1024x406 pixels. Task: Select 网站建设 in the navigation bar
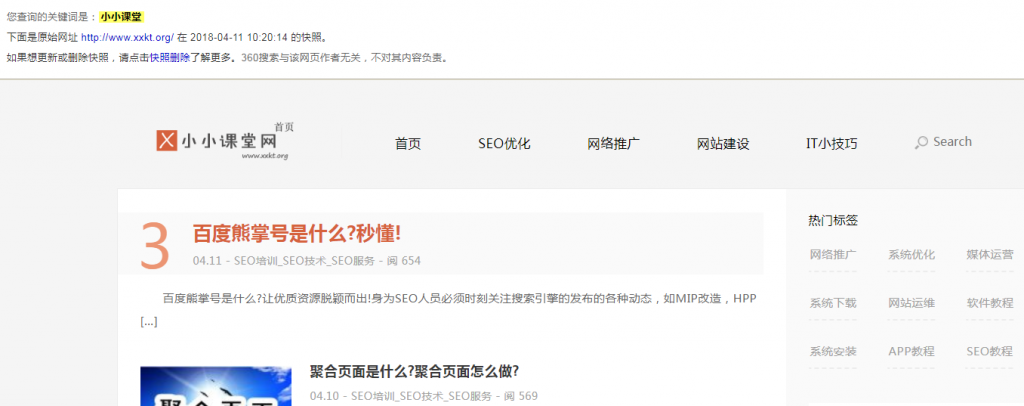723,144
